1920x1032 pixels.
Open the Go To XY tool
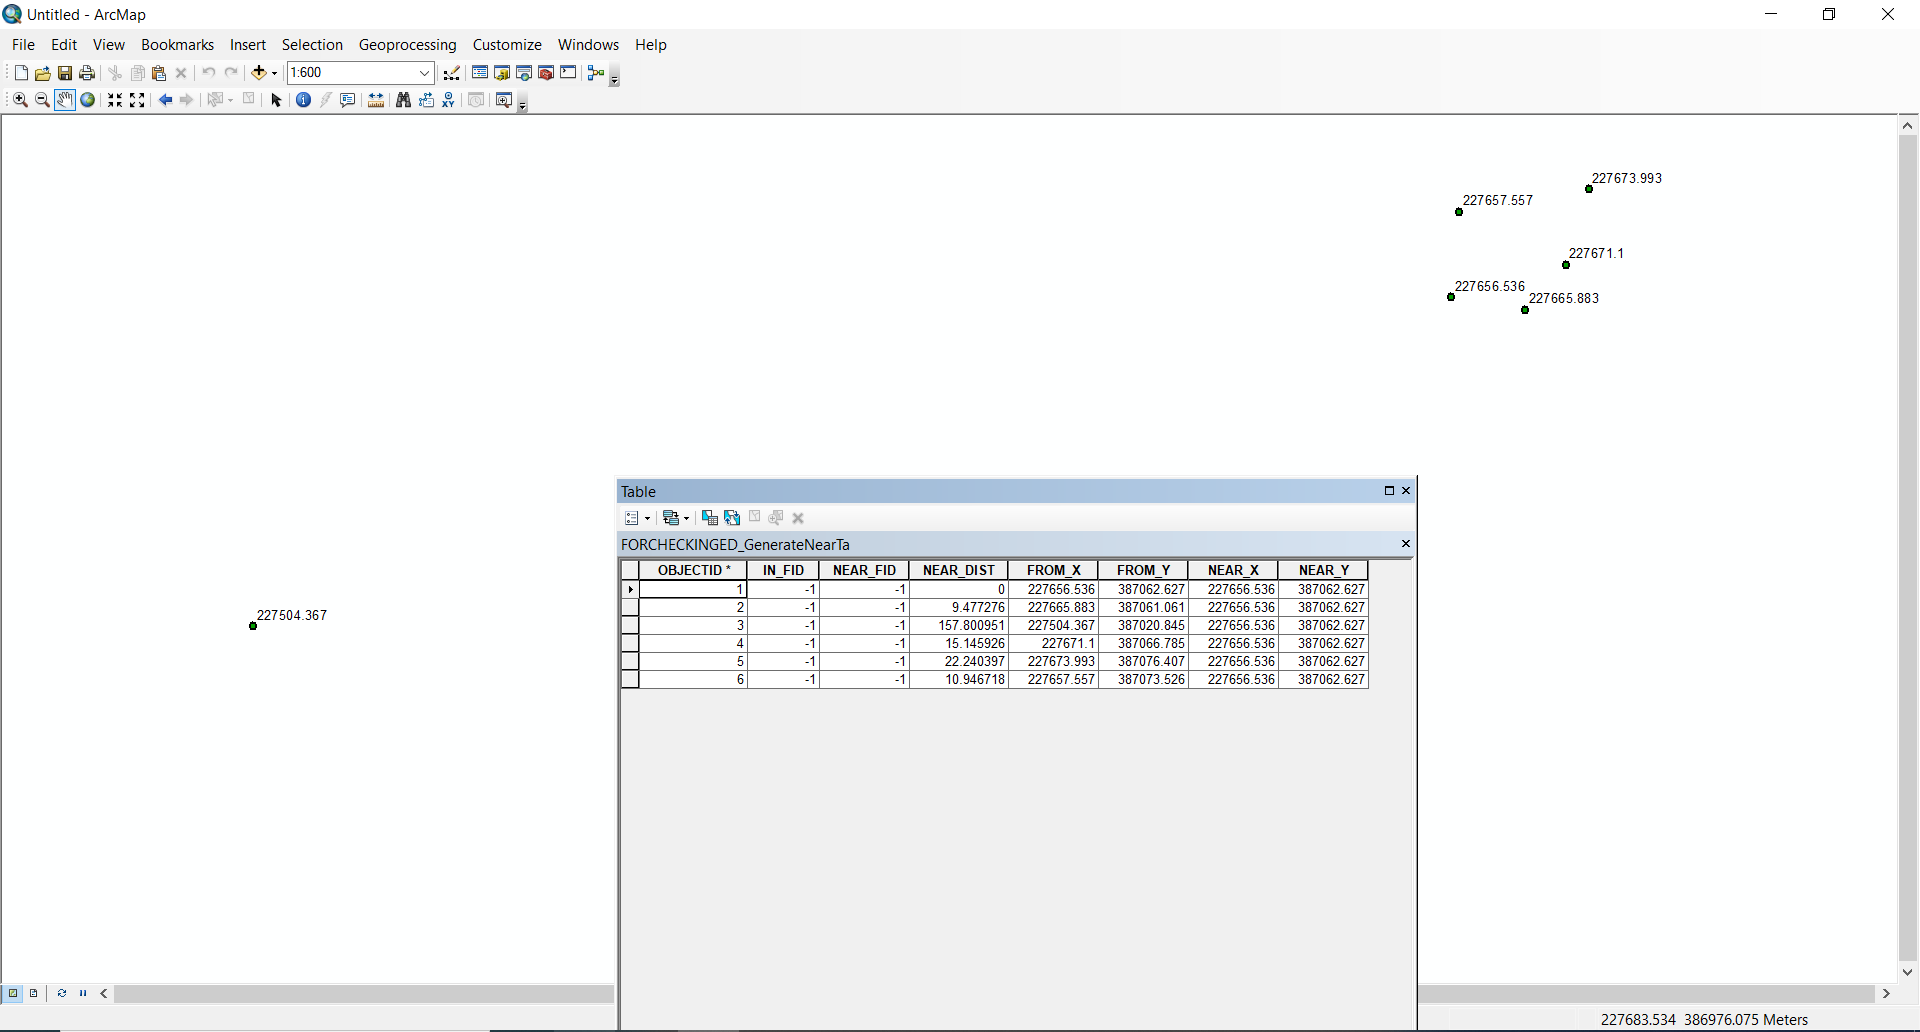(448, 100)
